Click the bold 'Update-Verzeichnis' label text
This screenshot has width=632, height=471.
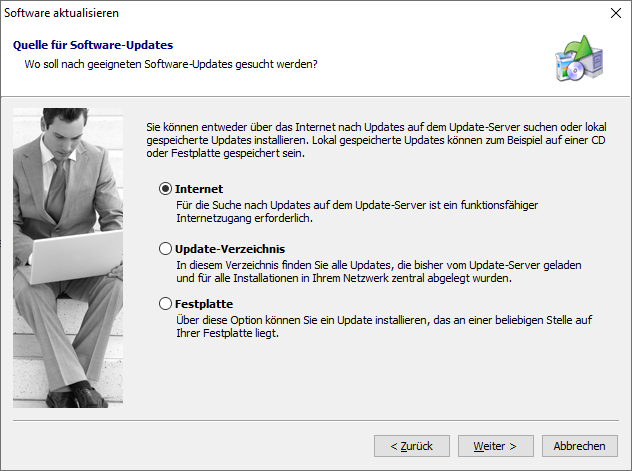click(230, 247)
